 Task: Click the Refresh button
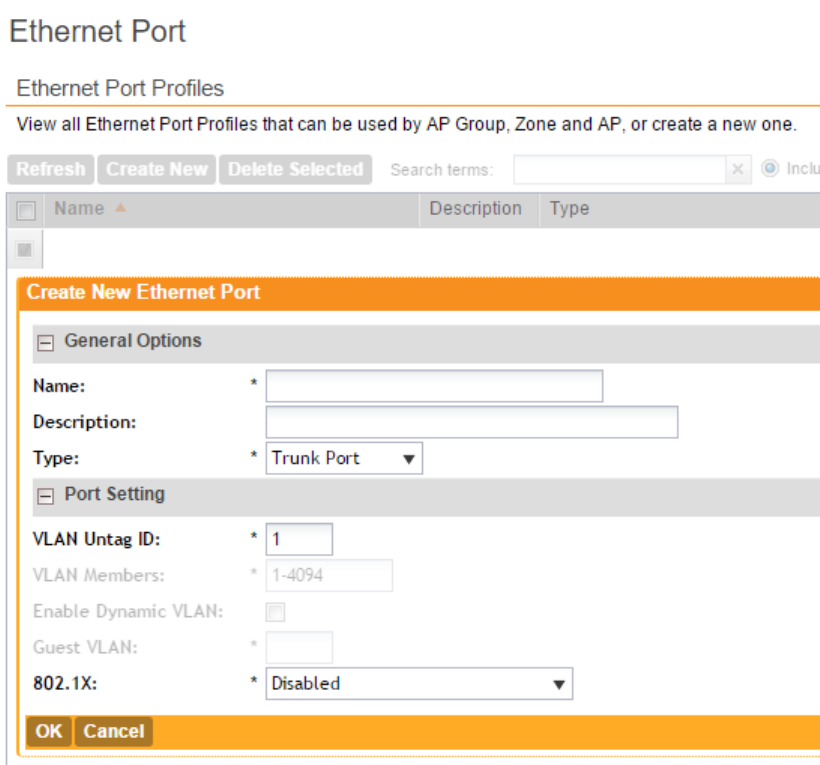(50, 169)
